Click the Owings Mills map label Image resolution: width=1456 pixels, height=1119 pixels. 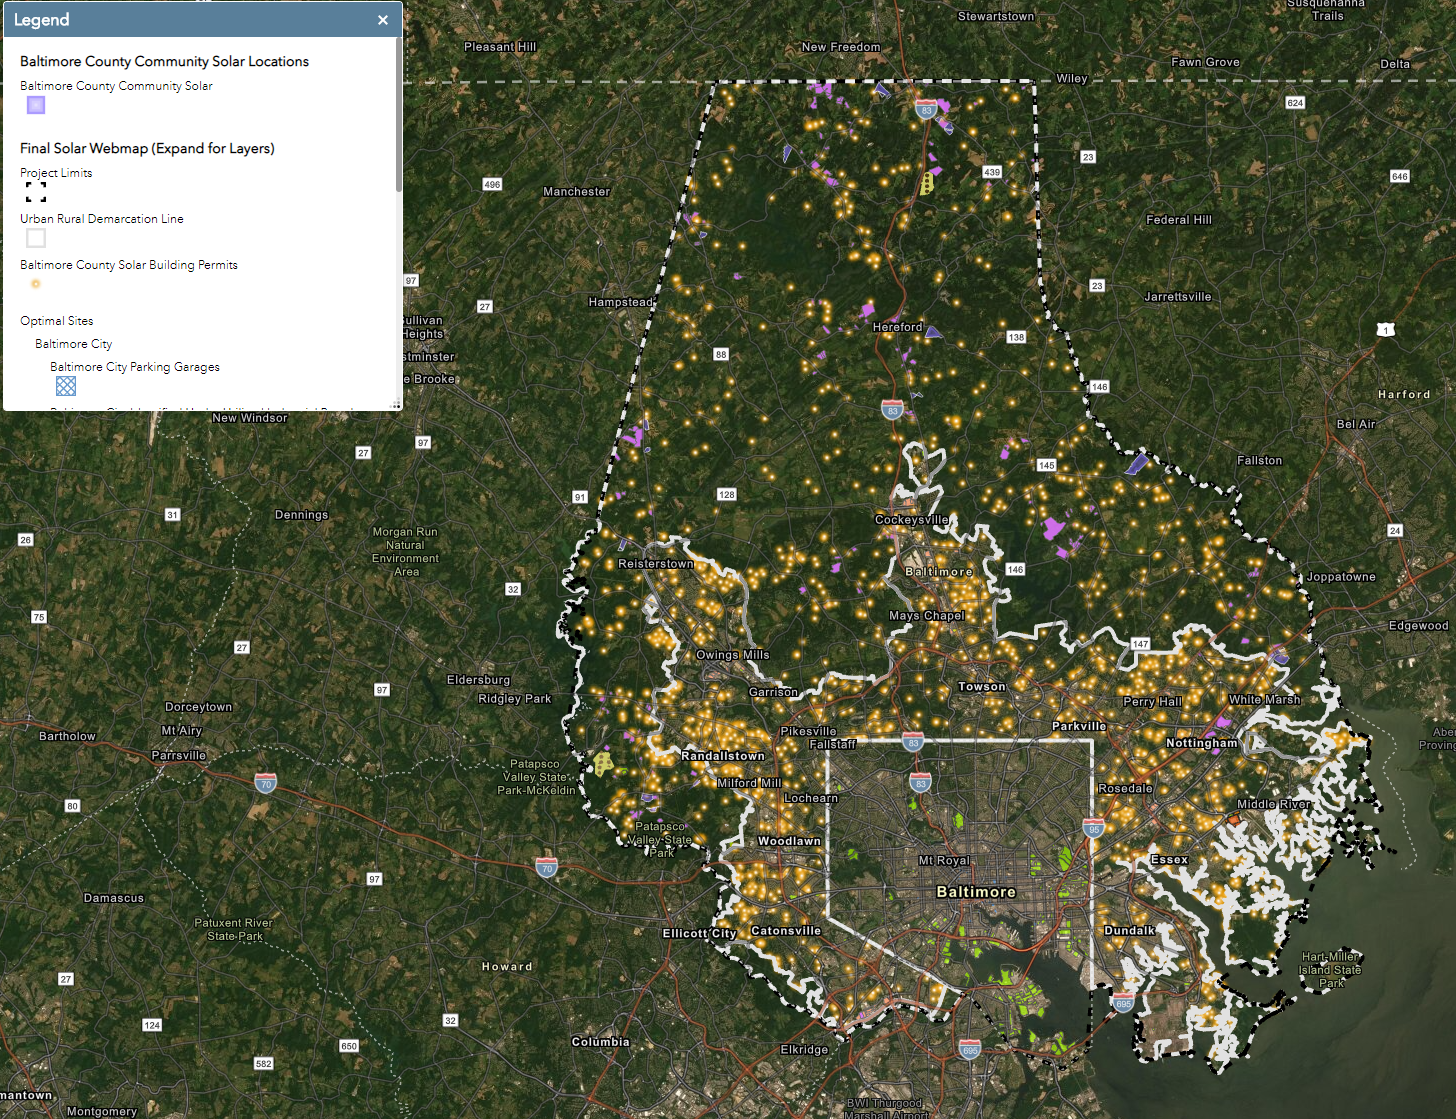coord(733,655)
